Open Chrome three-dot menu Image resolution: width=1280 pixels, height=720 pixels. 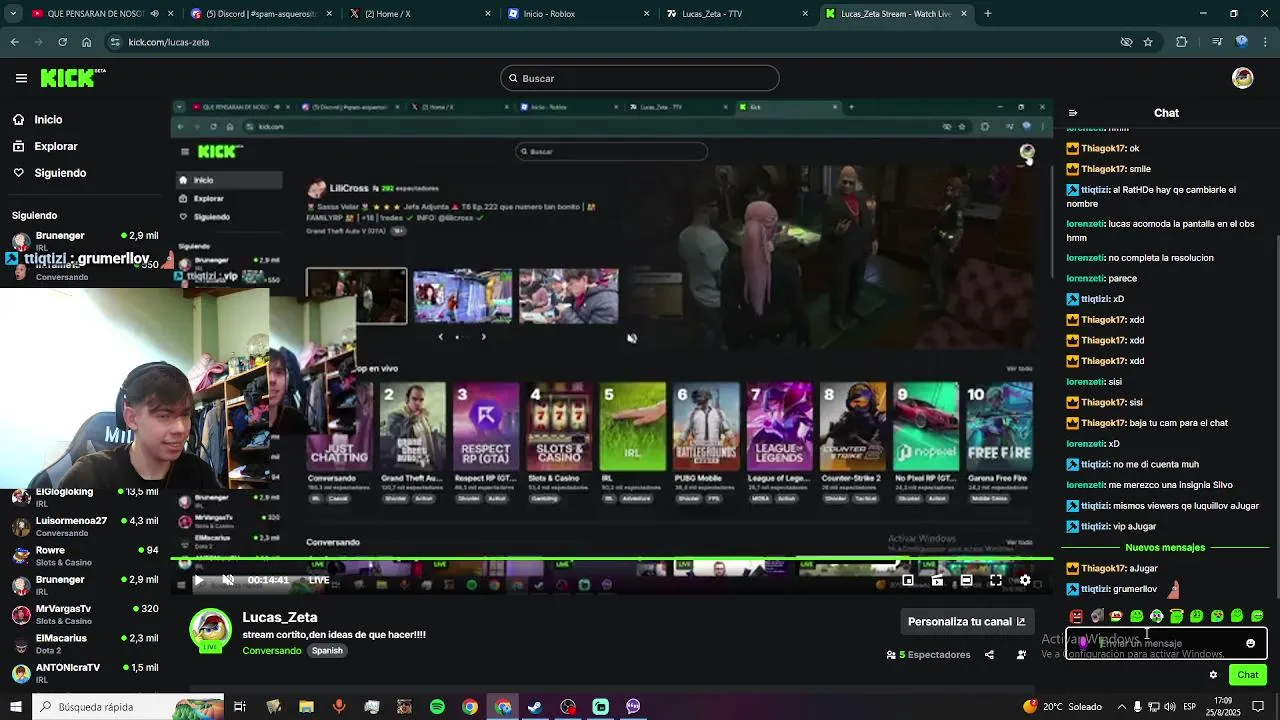coord(1267,42)
